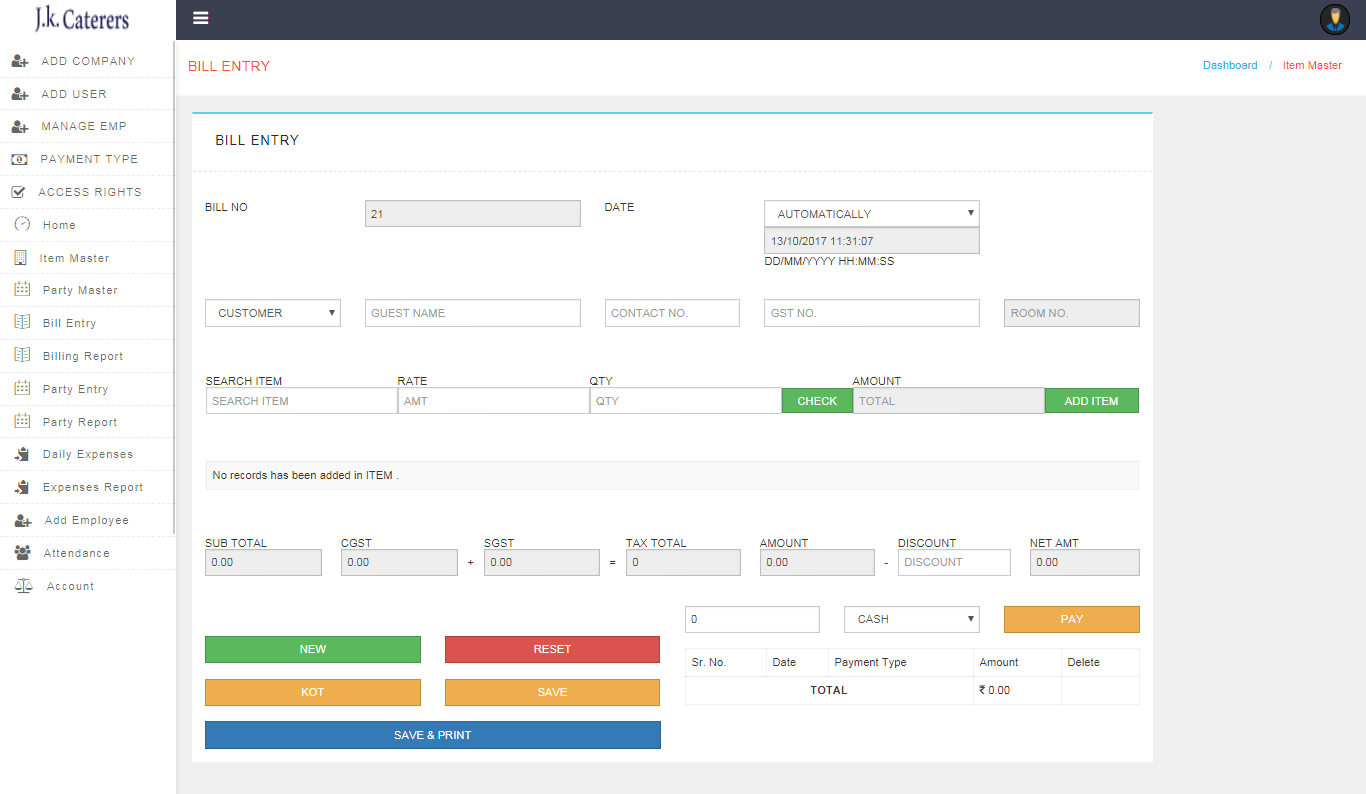This screenshot has height=794, width=1366.
Task: Select the Expenses Report icon
Action: click(20, 487)
